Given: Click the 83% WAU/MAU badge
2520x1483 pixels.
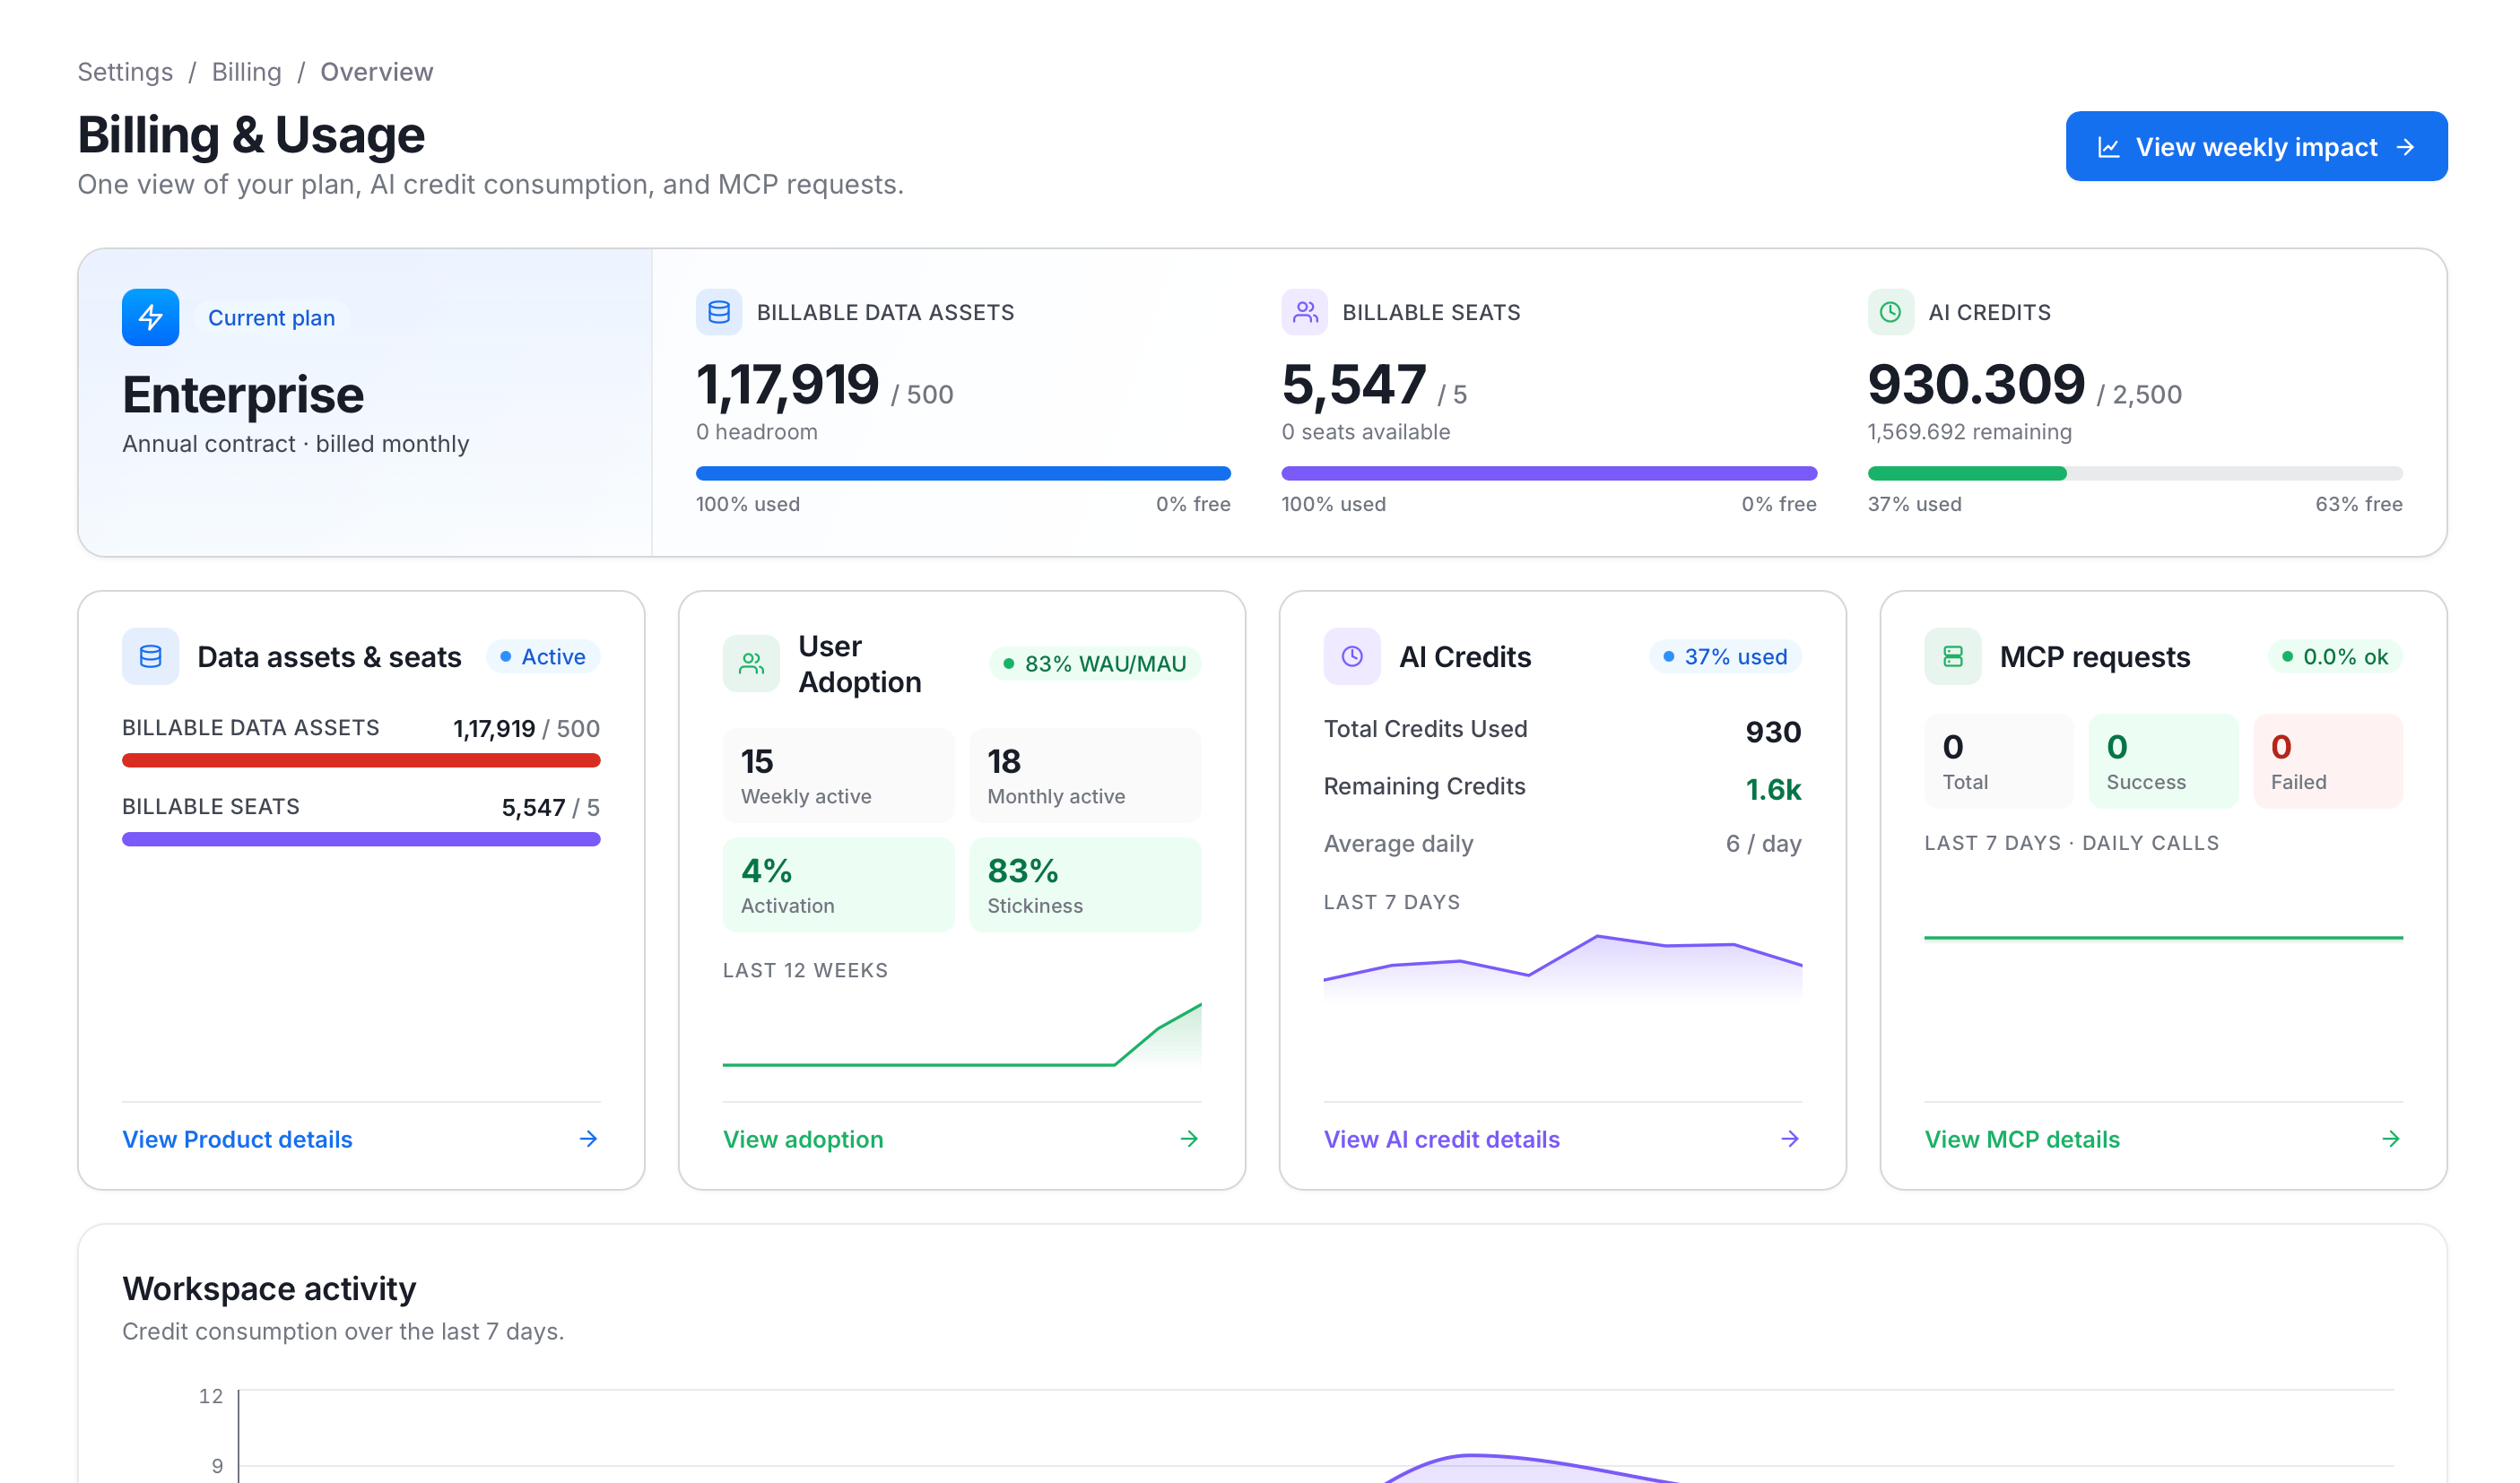Looking at the screenshot, I should pos(1095,663).
